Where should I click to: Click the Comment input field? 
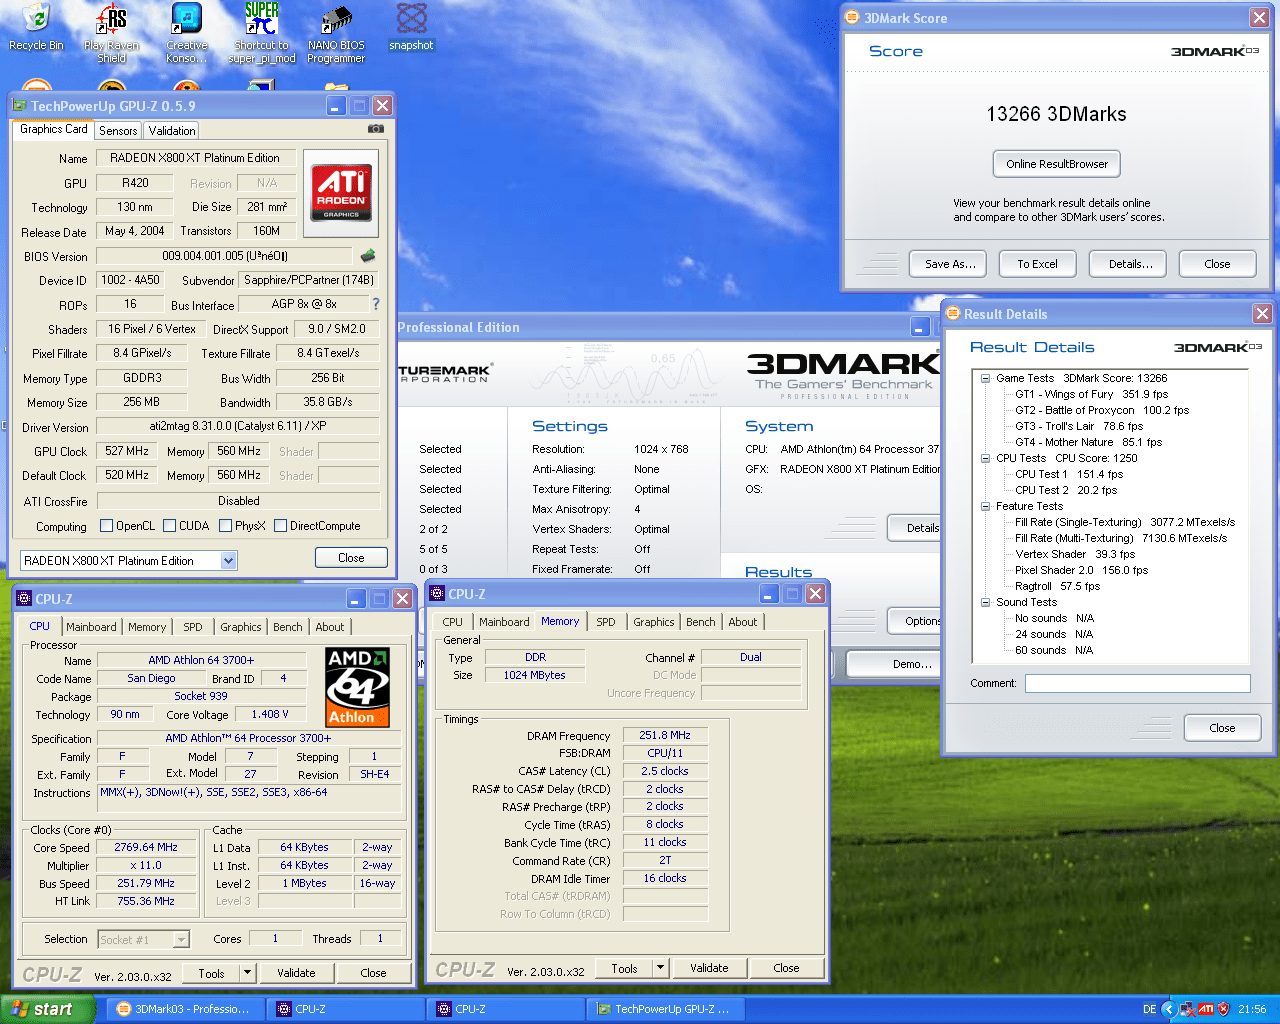tap(1137, 683)
